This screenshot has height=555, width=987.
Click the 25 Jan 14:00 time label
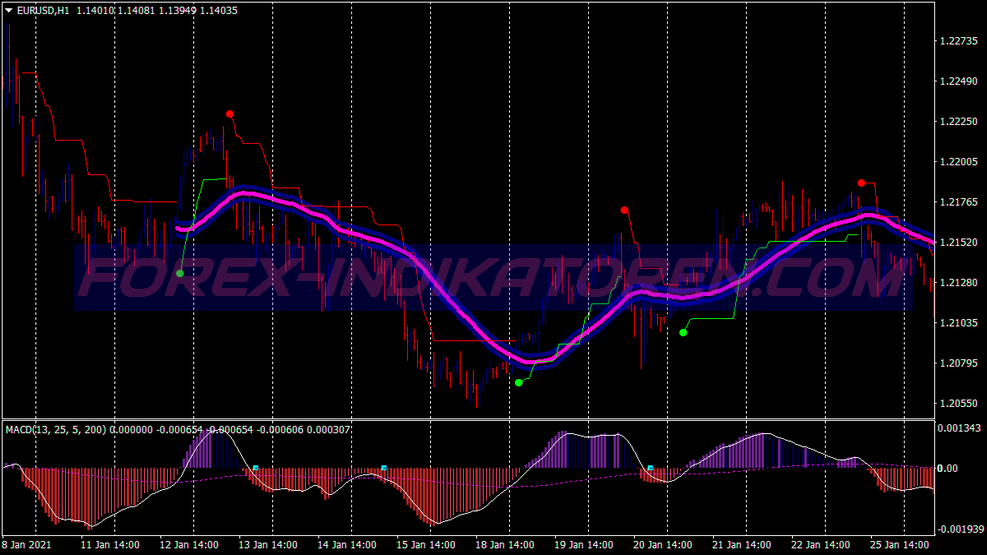coord(900,545)
